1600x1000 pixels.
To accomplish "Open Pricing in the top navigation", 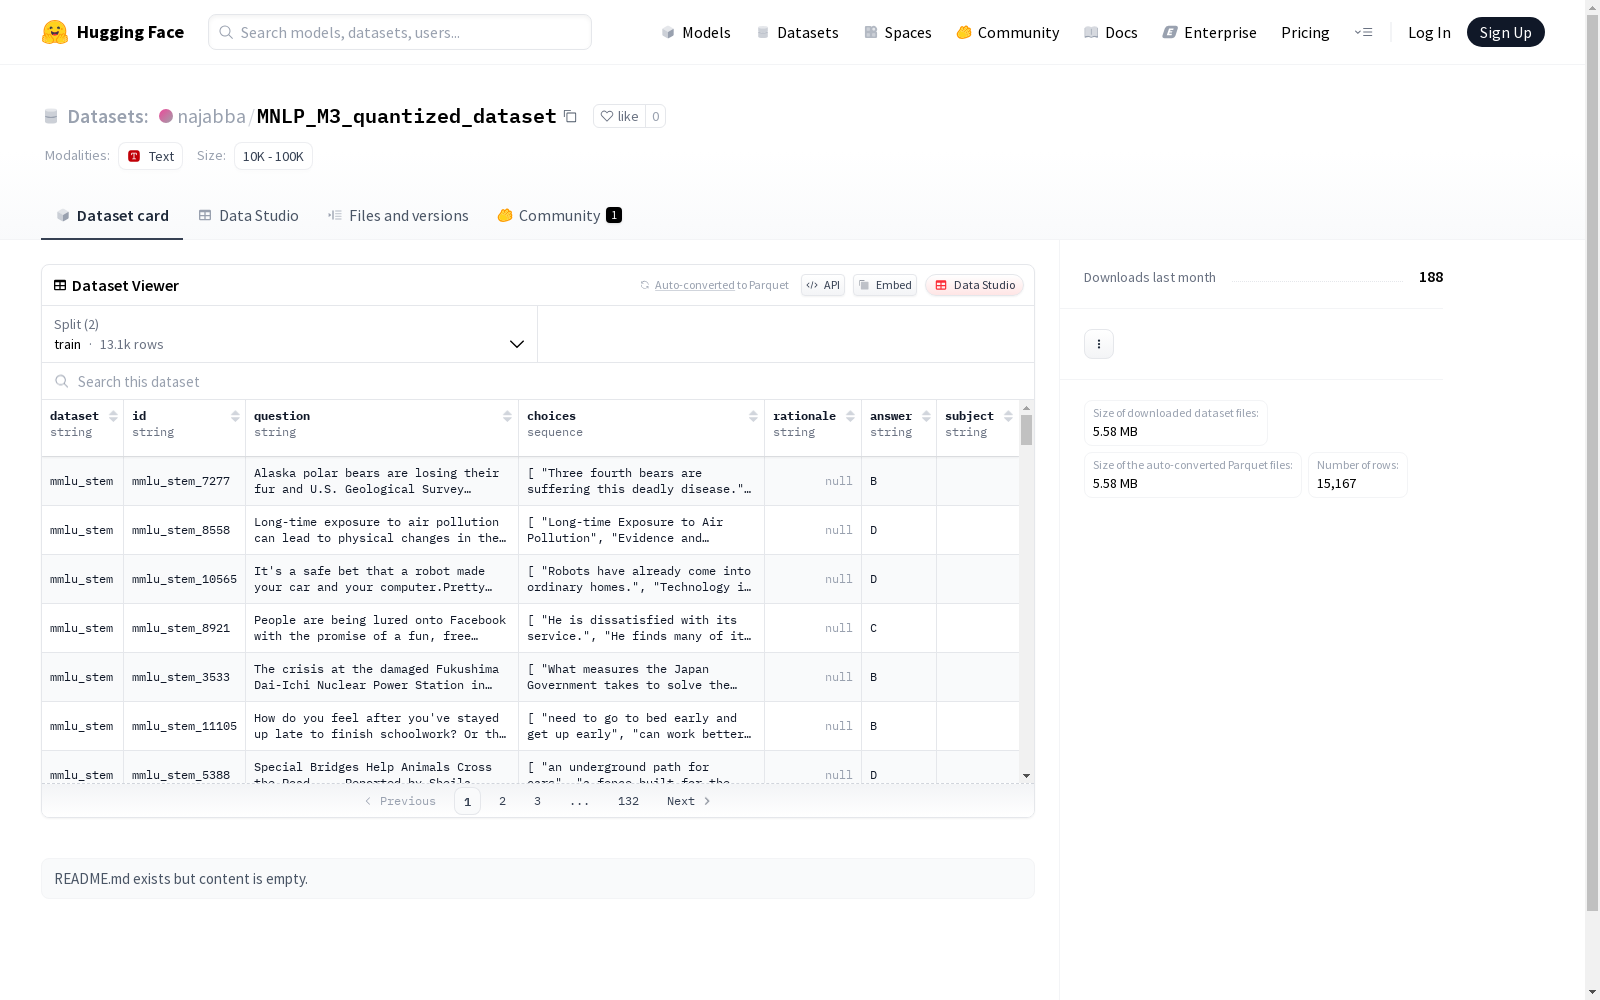I will (x=1305, y=32).
